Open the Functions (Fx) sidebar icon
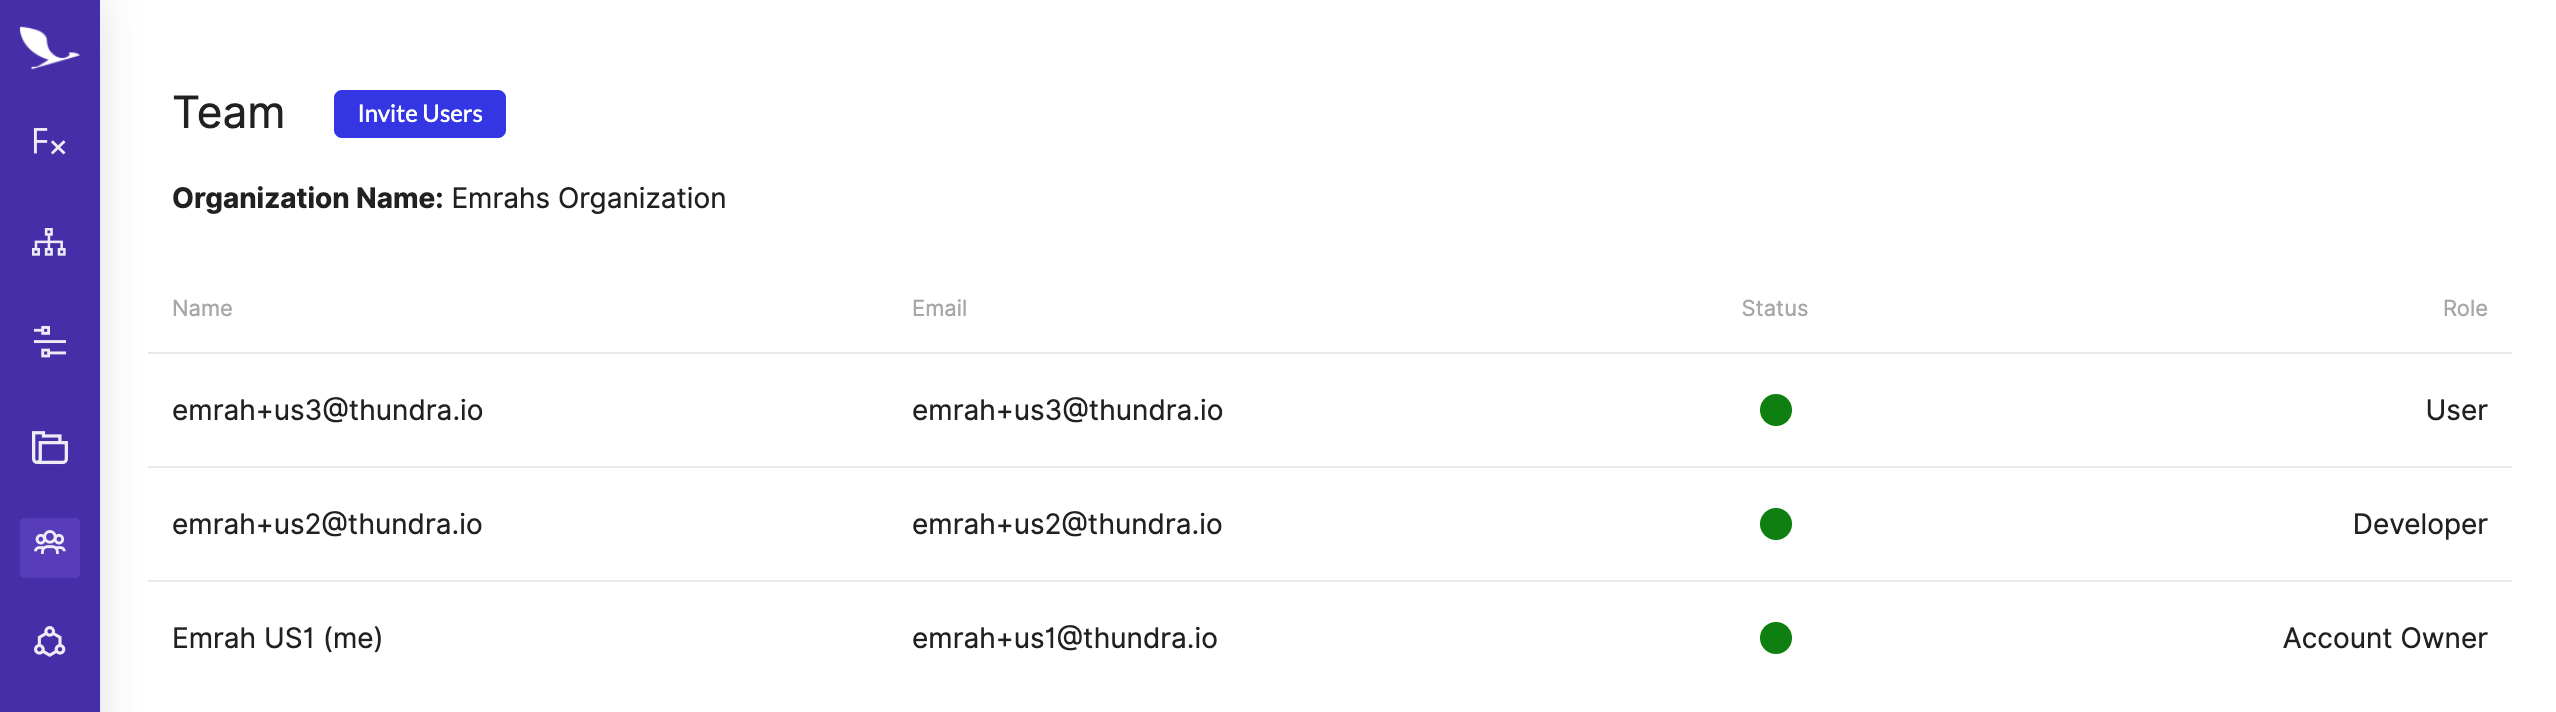 click(49, 142)
